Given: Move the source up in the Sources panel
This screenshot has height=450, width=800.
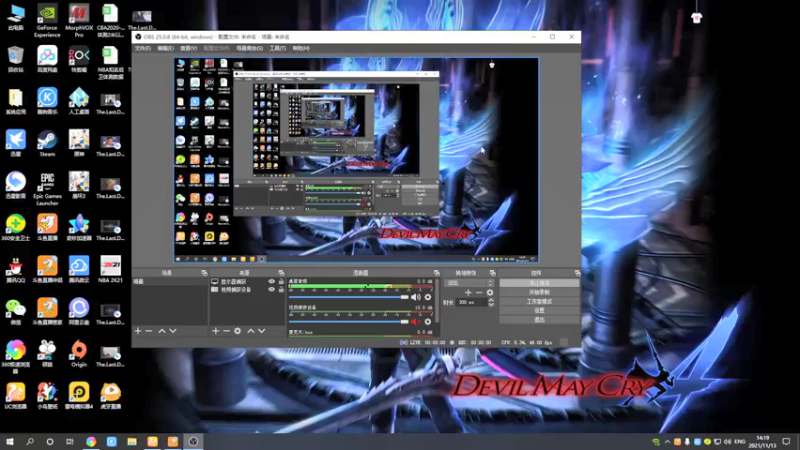Looking at the screenshot, I should [251, 331].
